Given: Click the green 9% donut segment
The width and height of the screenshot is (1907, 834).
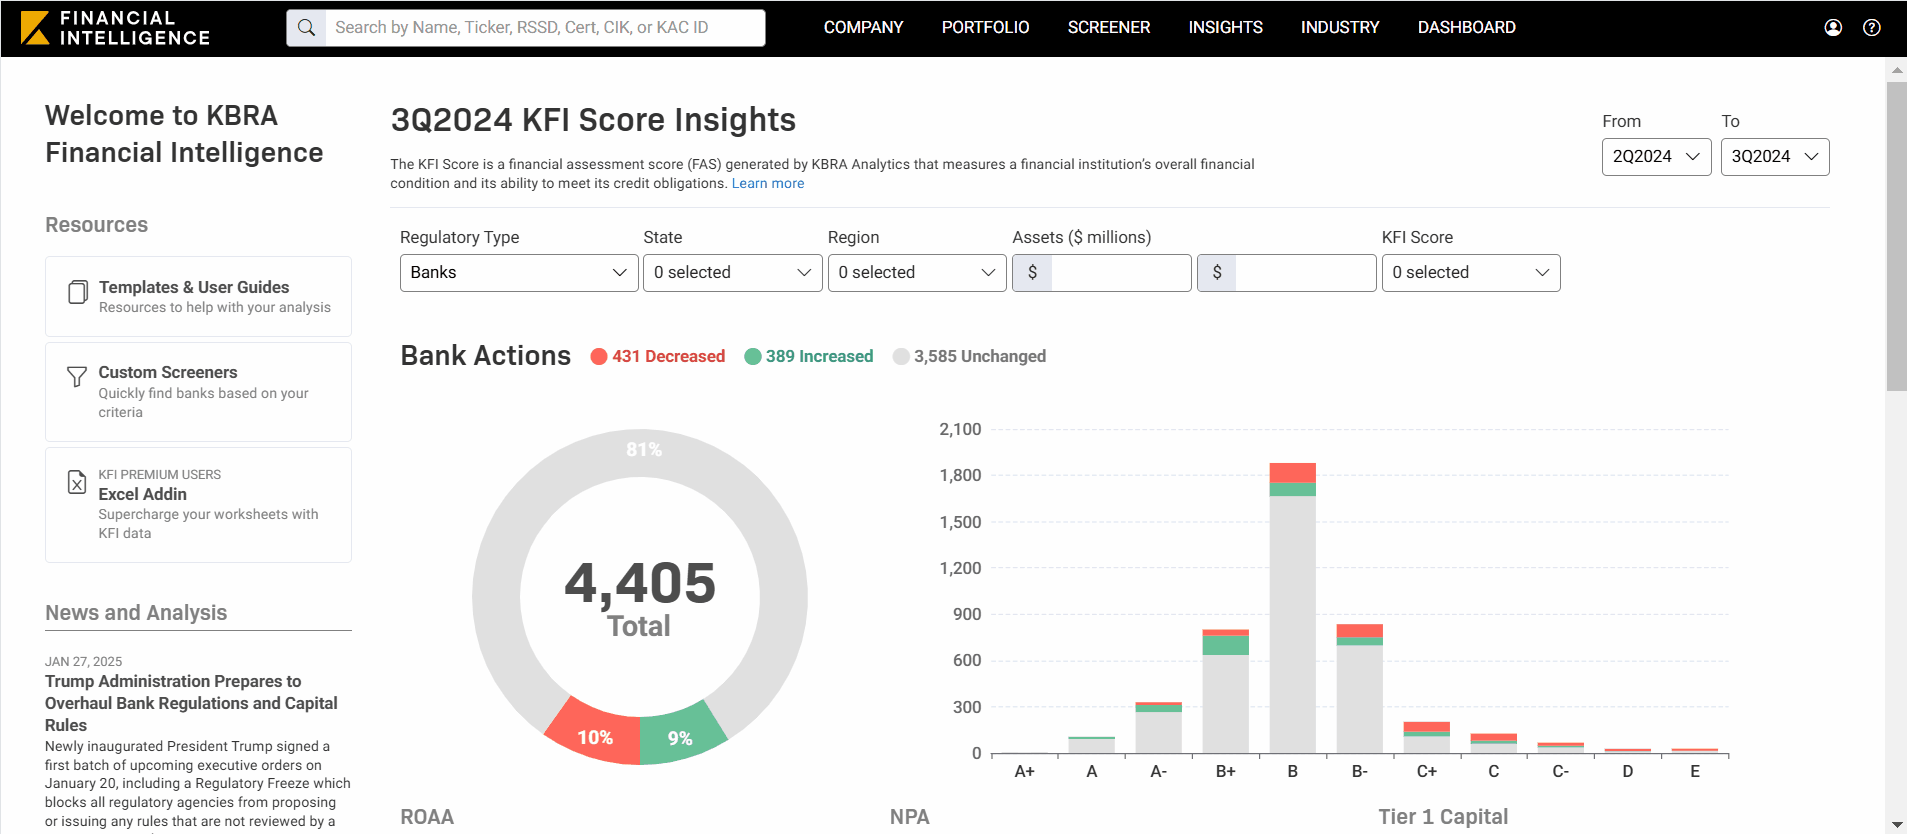Looking at the screenshot, I should (x=680, y=737).
